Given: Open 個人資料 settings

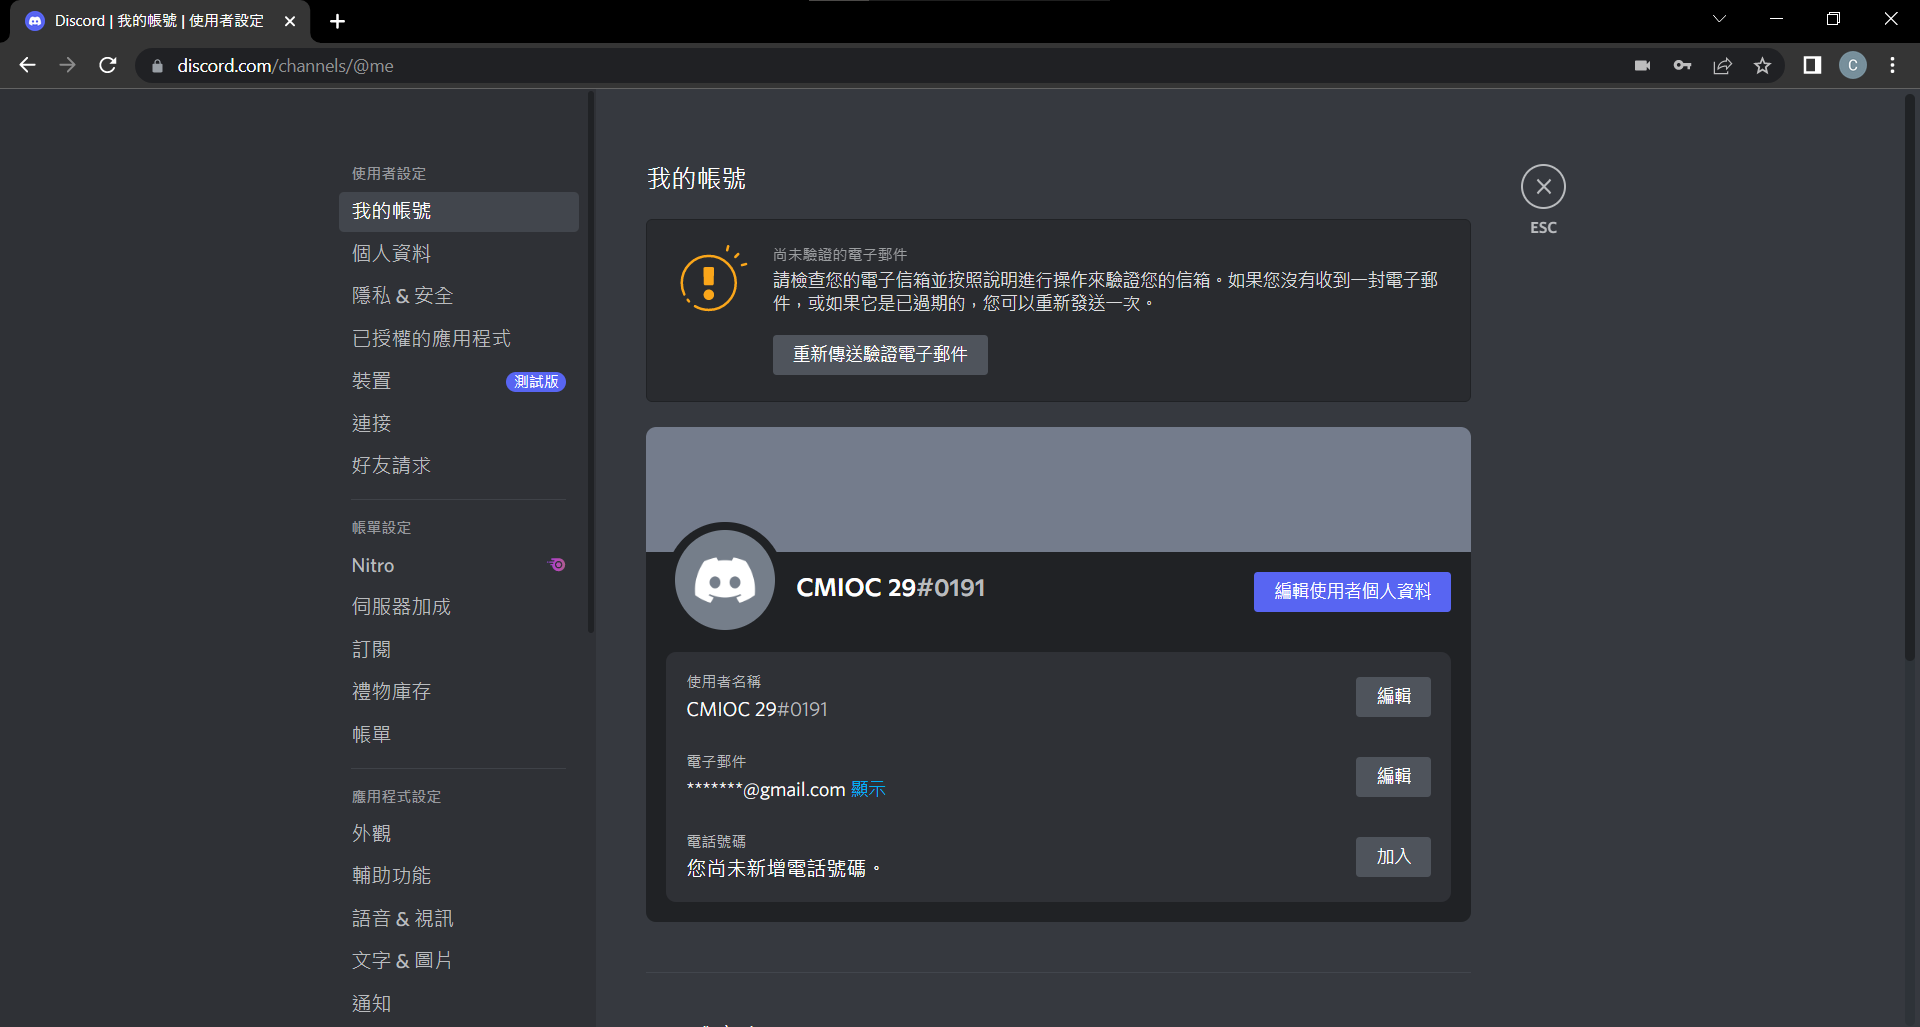Looking at the screenshot, I should pos(459,254).
